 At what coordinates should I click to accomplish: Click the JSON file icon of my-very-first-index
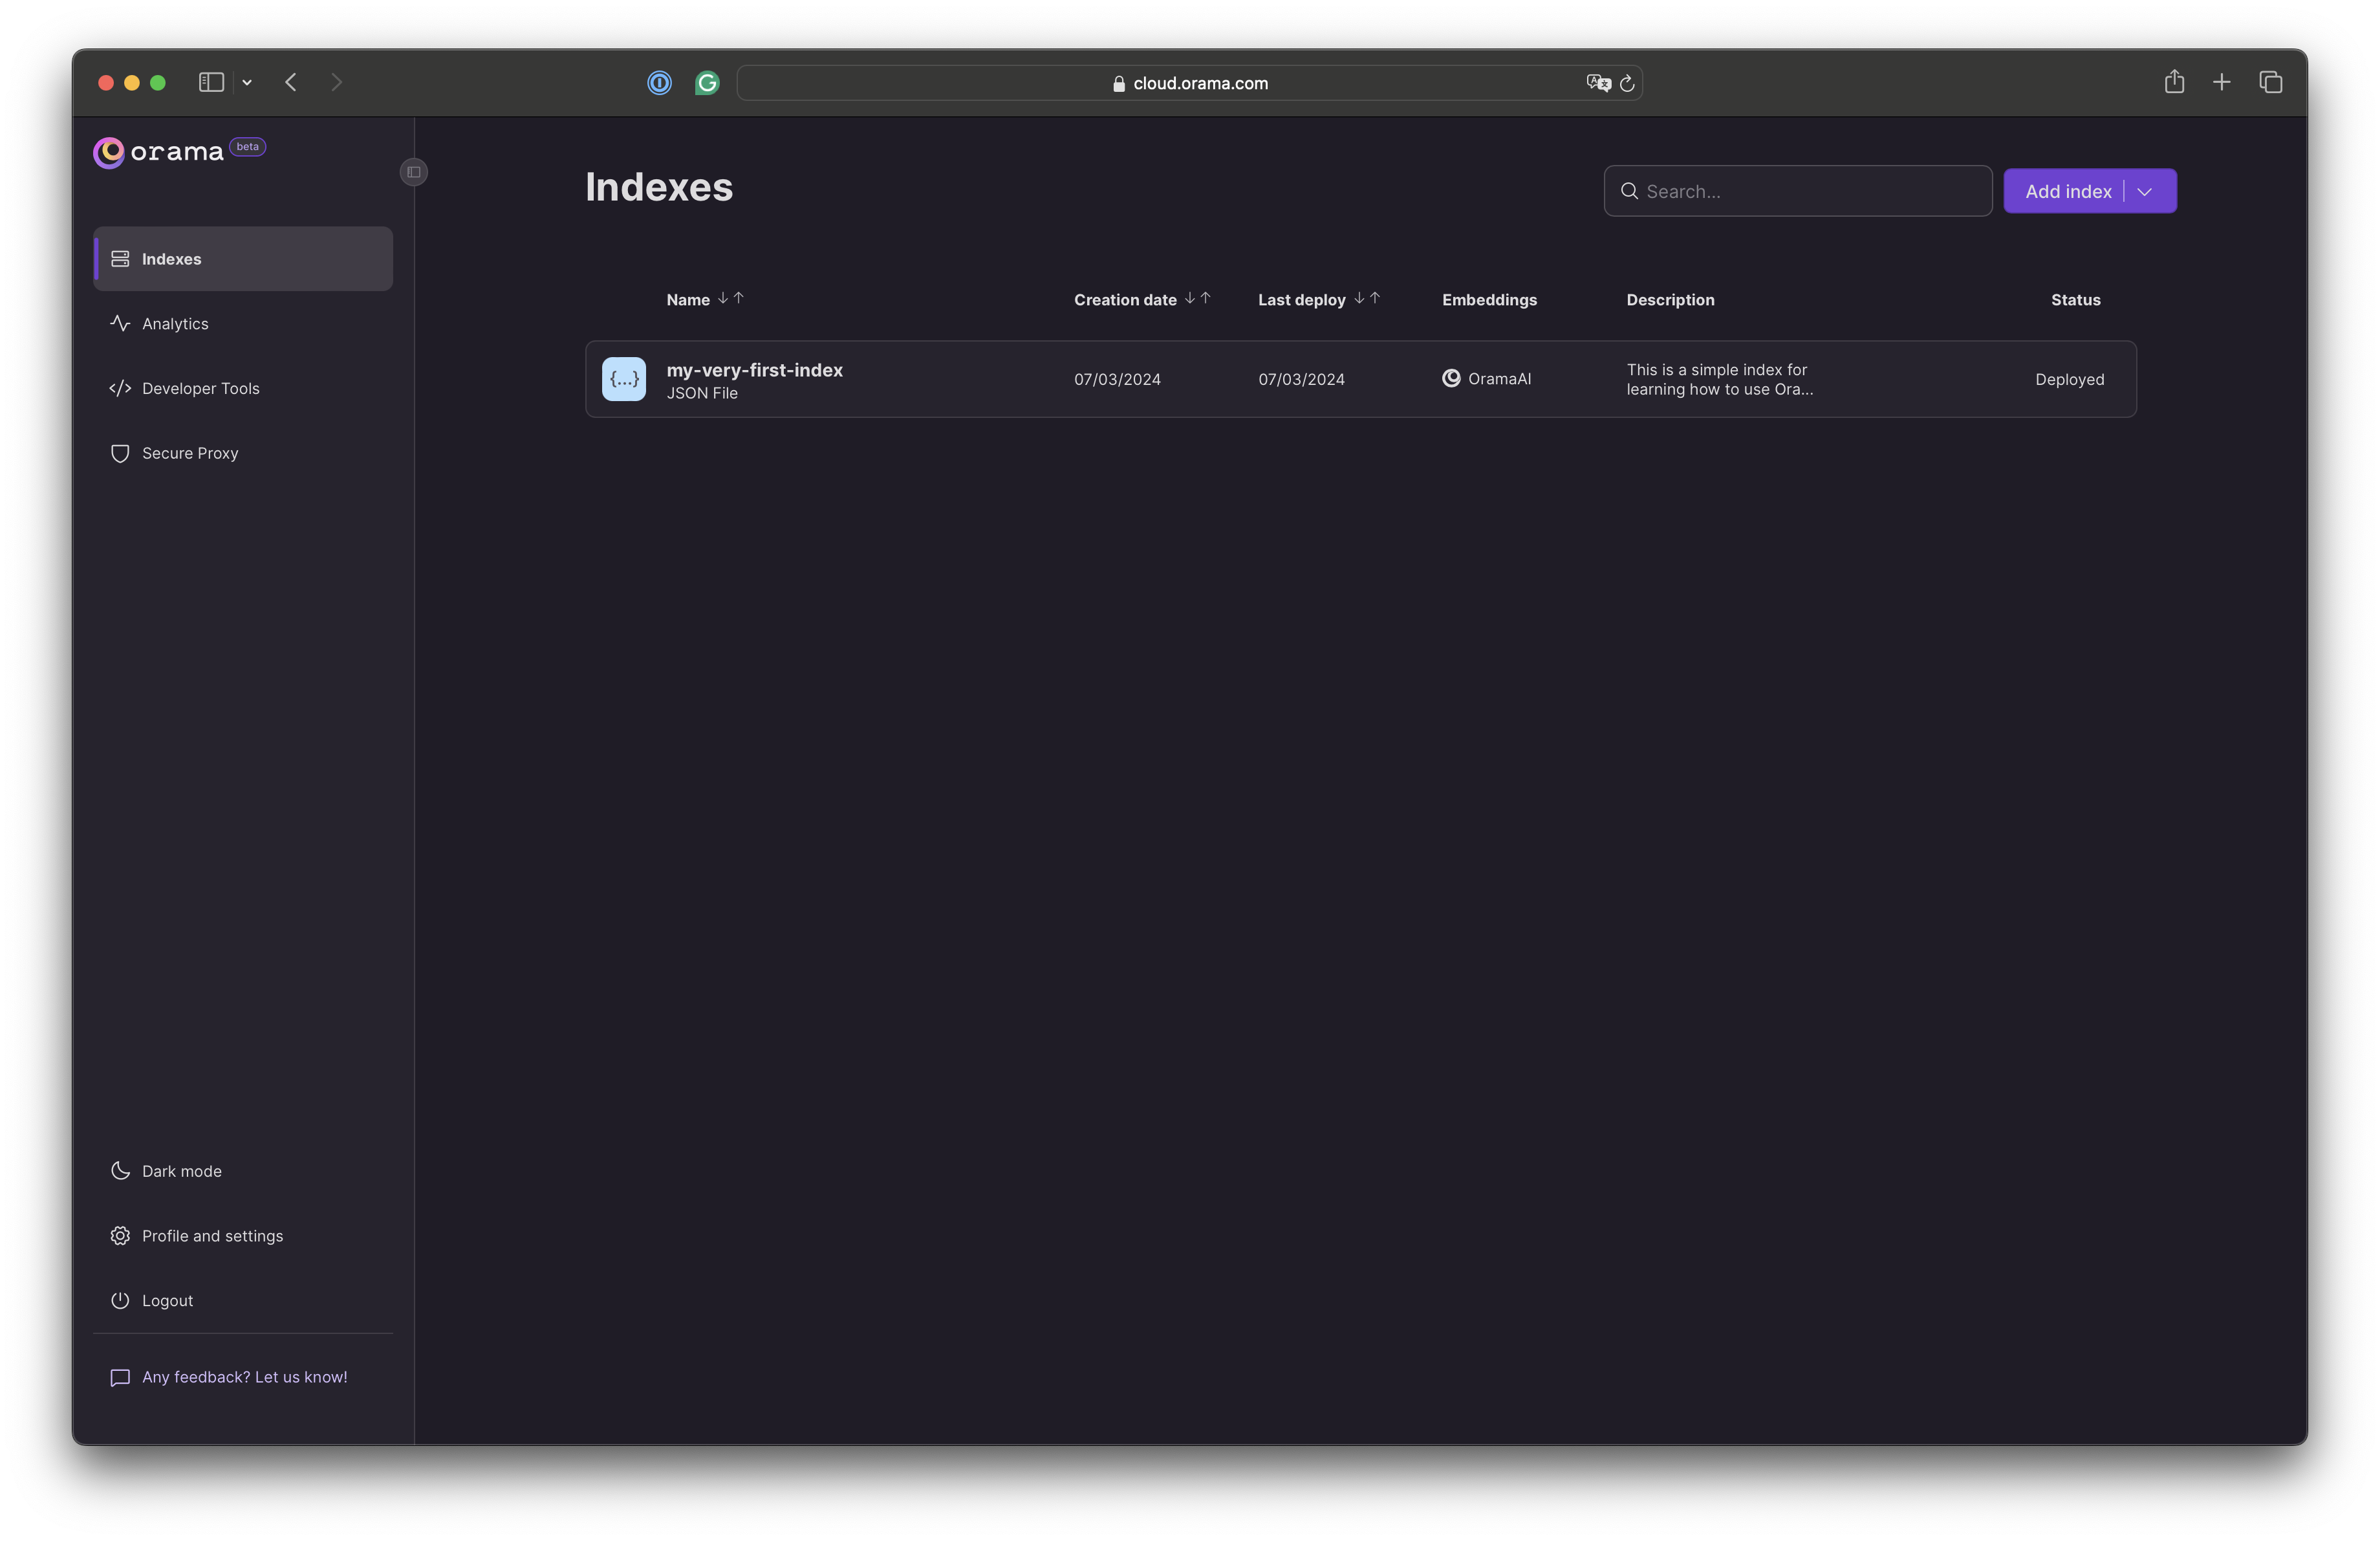point(624,379)
